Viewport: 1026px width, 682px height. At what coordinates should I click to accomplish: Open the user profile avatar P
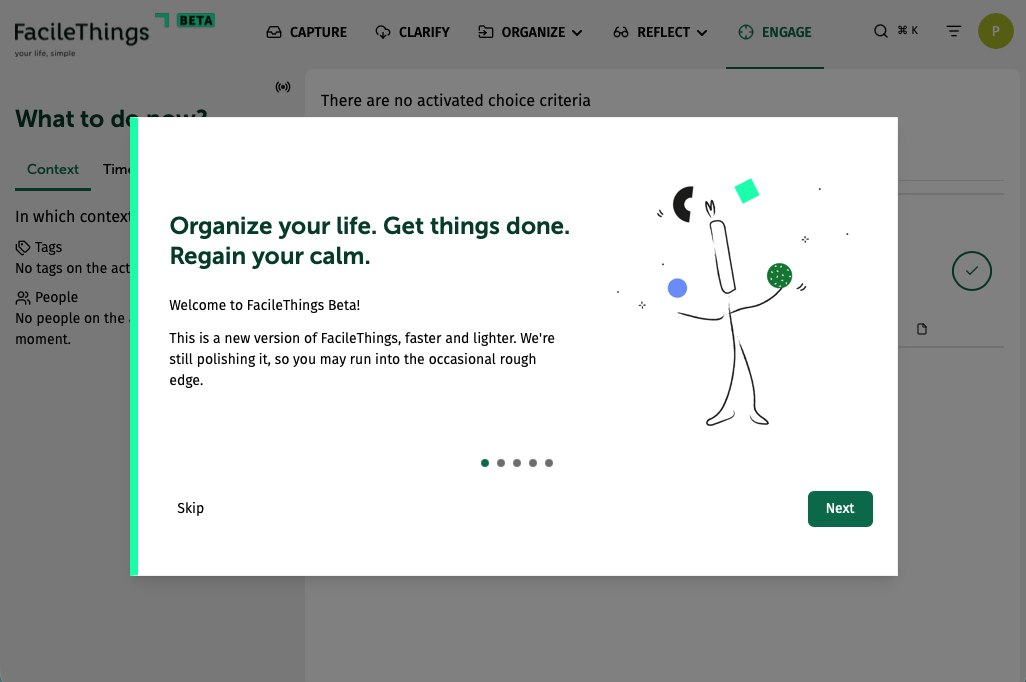pyautogui.click(x=995, y=31)
